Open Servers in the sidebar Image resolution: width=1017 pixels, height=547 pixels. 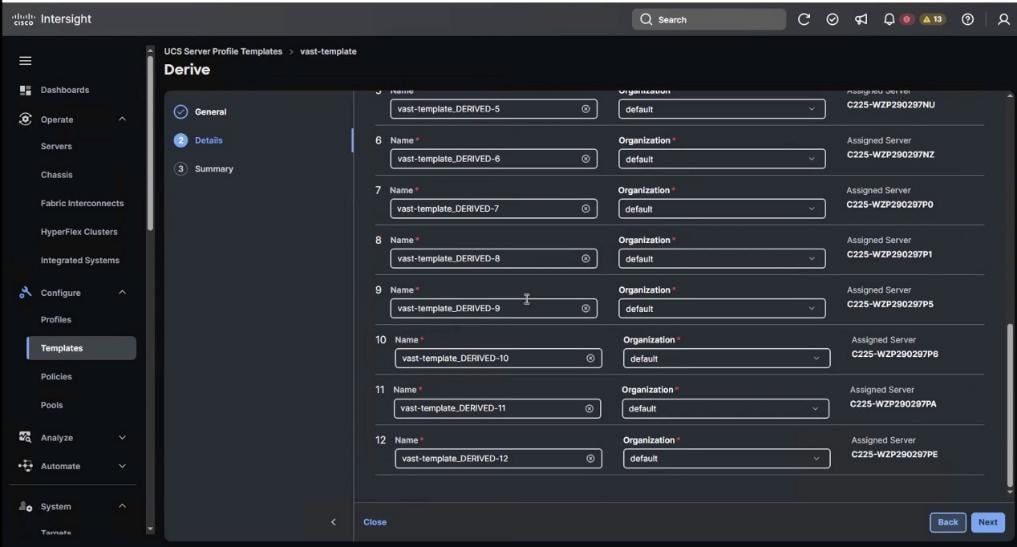coord(56,147)
